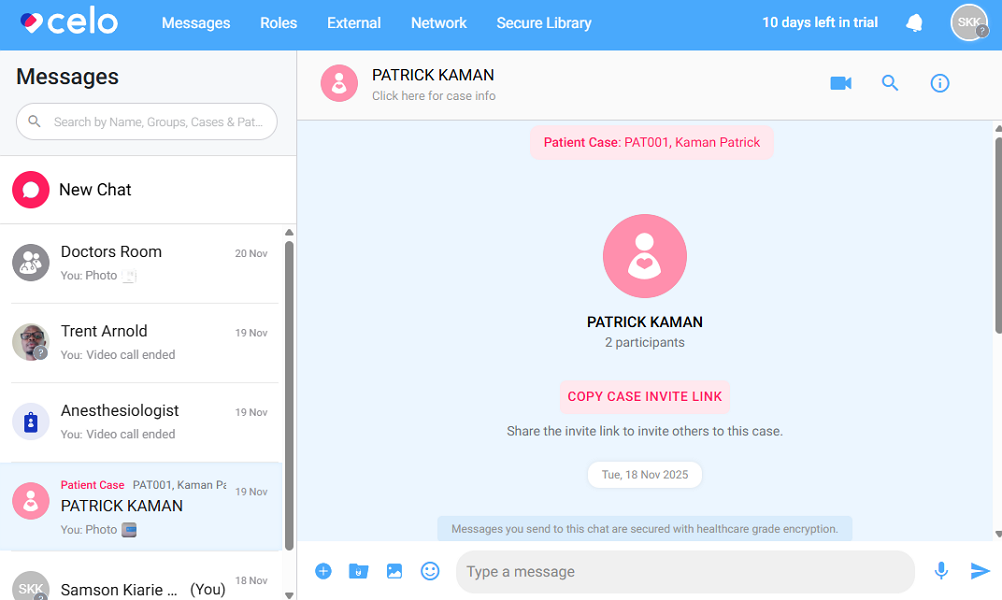Click the Celo logo
The image size is (1002, 600).
(x=65, y=21)
